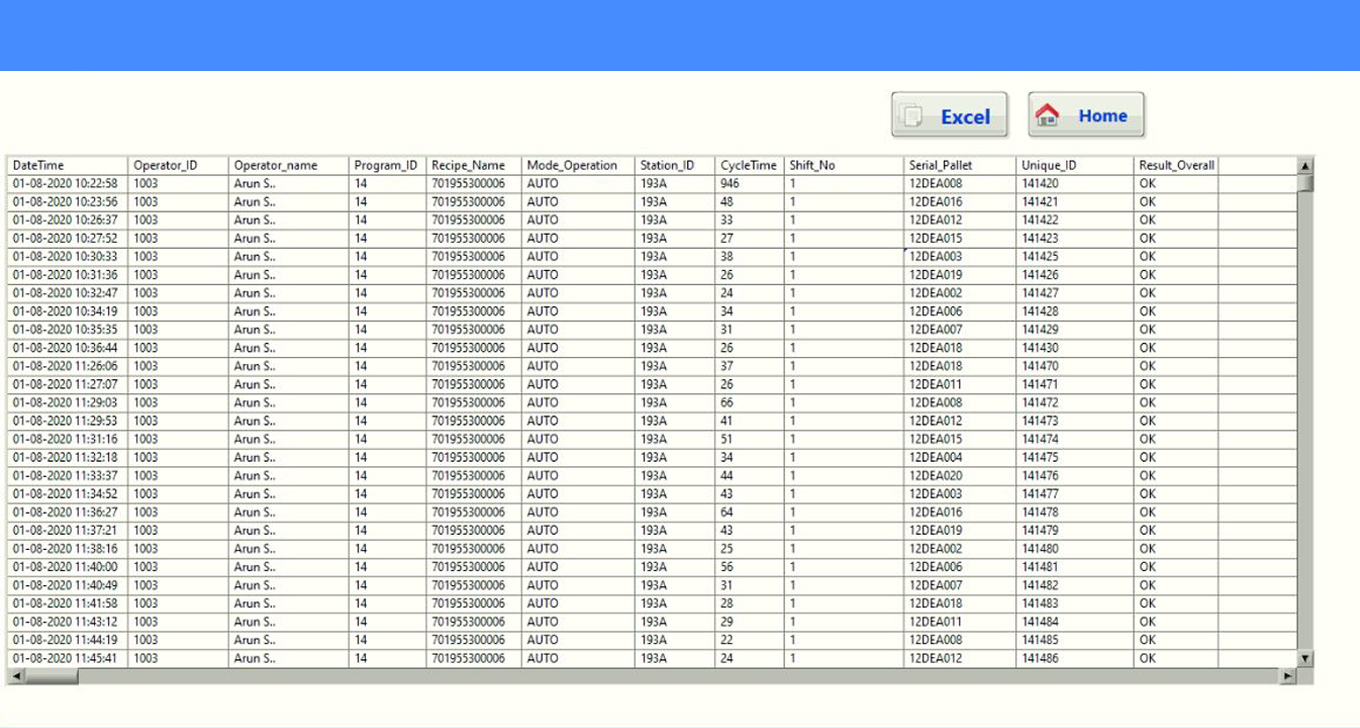This screenshot has height=728, width=1360.
Task: Select the Serial_Pallet column header
Action: tap(960, 165)
